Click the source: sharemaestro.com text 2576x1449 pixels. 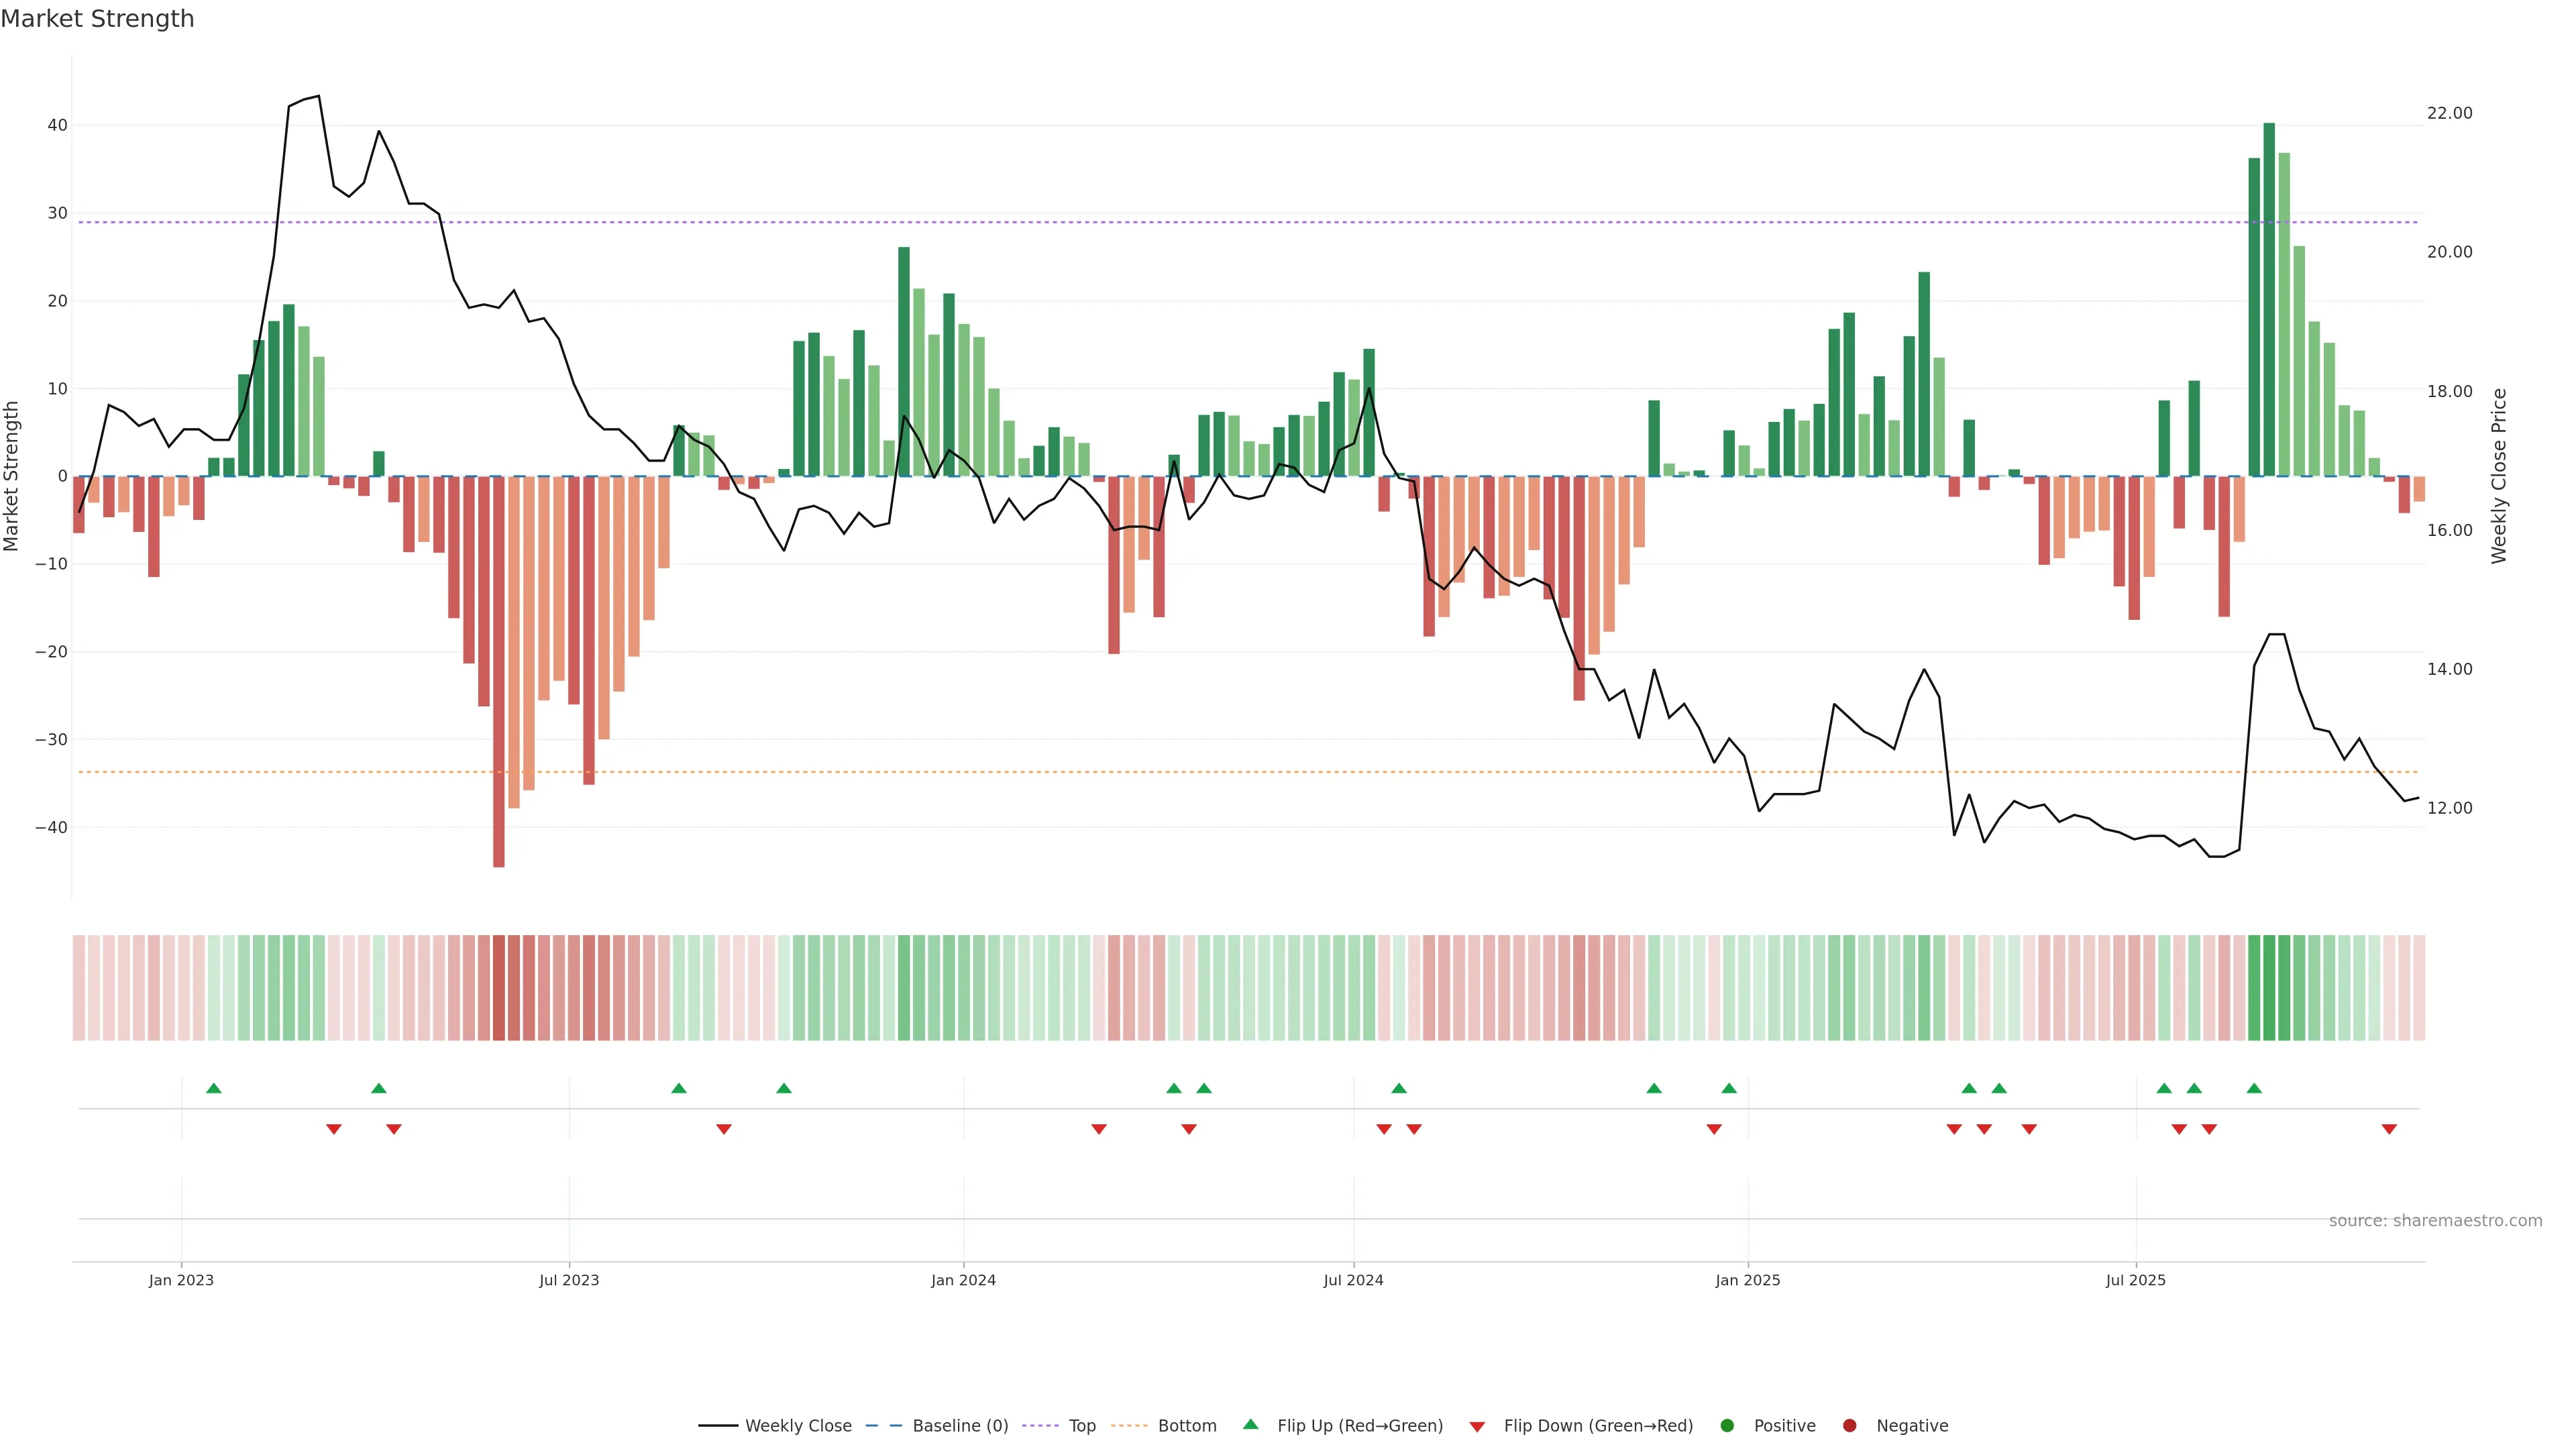pyautogui.click(x=2435, y=1220)
